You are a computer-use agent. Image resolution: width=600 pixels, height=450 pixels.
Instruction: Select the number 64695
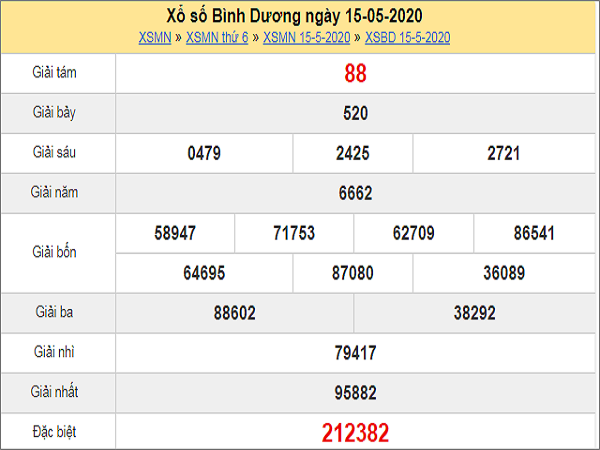pyautogui.click(x=204, y=273)
